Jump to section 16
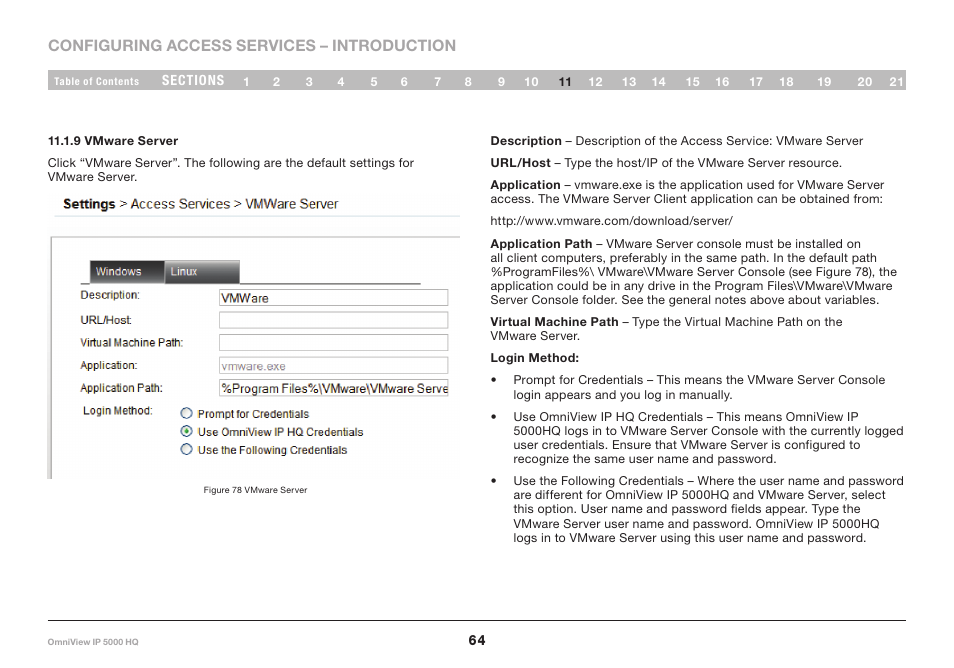This screenshot has height=668, width=954. point(722,82)
